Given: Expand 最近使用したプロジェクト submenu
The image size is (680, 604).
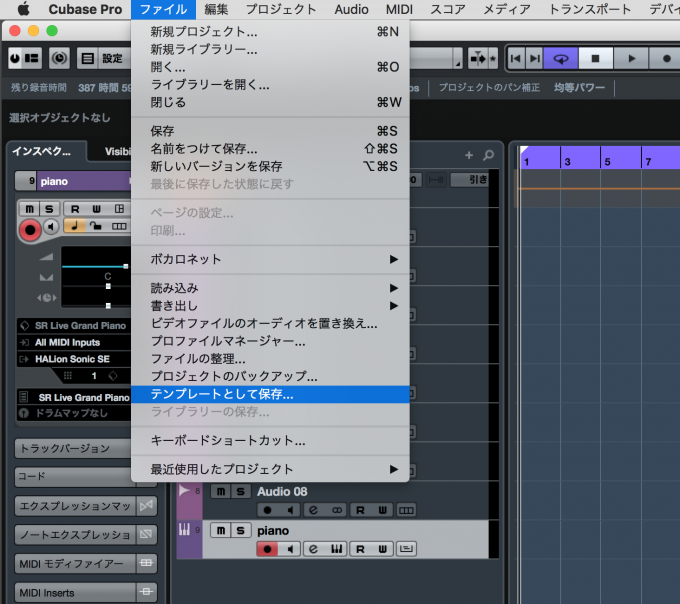Looking at the screenshot, I should coord(270,469).
